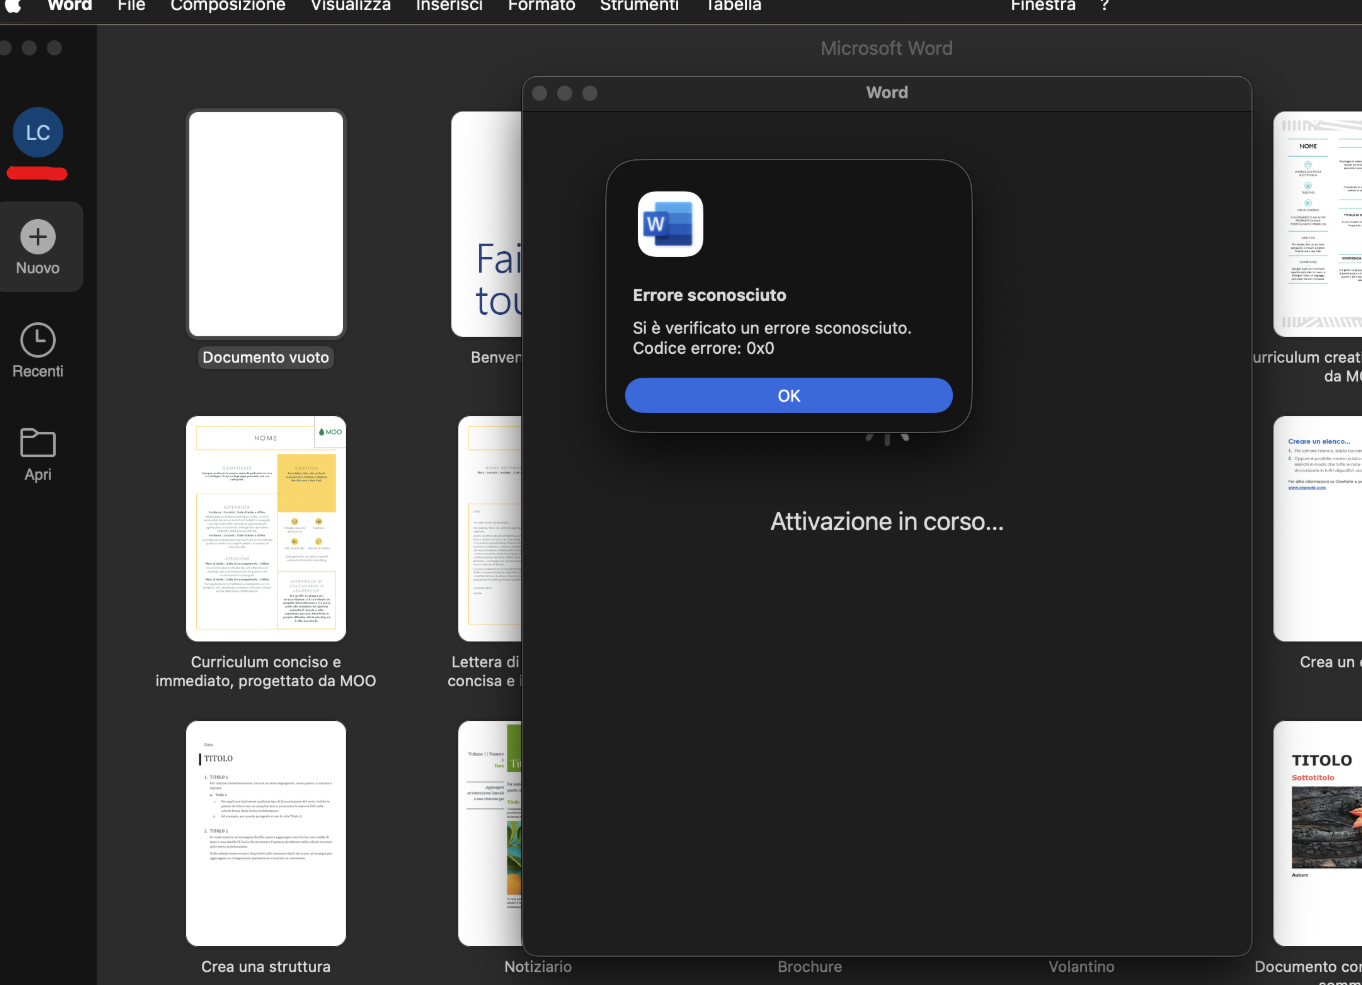Open the Strumenti menu

pos(639,5)
